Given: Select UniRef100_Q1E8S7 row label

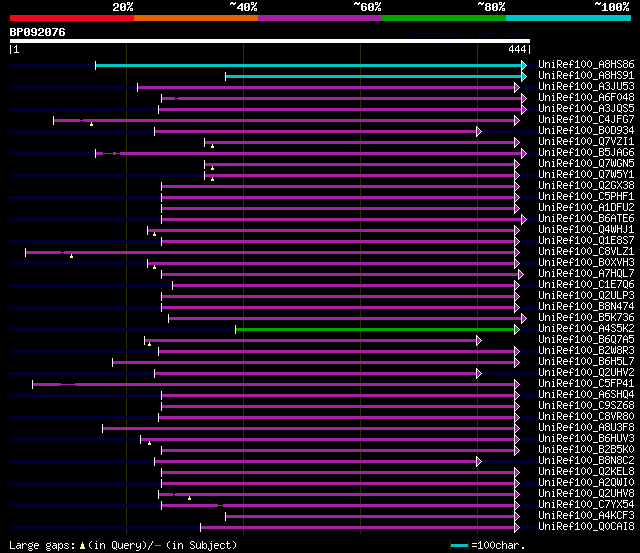Looking at the screenshot, I should tap(586, 241).
